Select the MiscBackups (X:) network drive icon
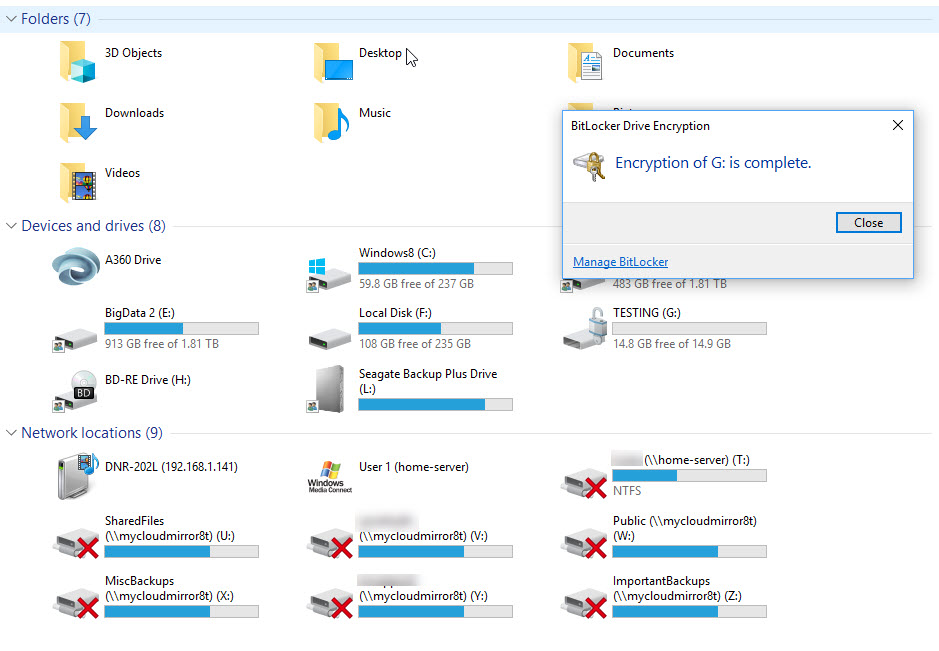 pyautogui.click(x=77, y=602)
